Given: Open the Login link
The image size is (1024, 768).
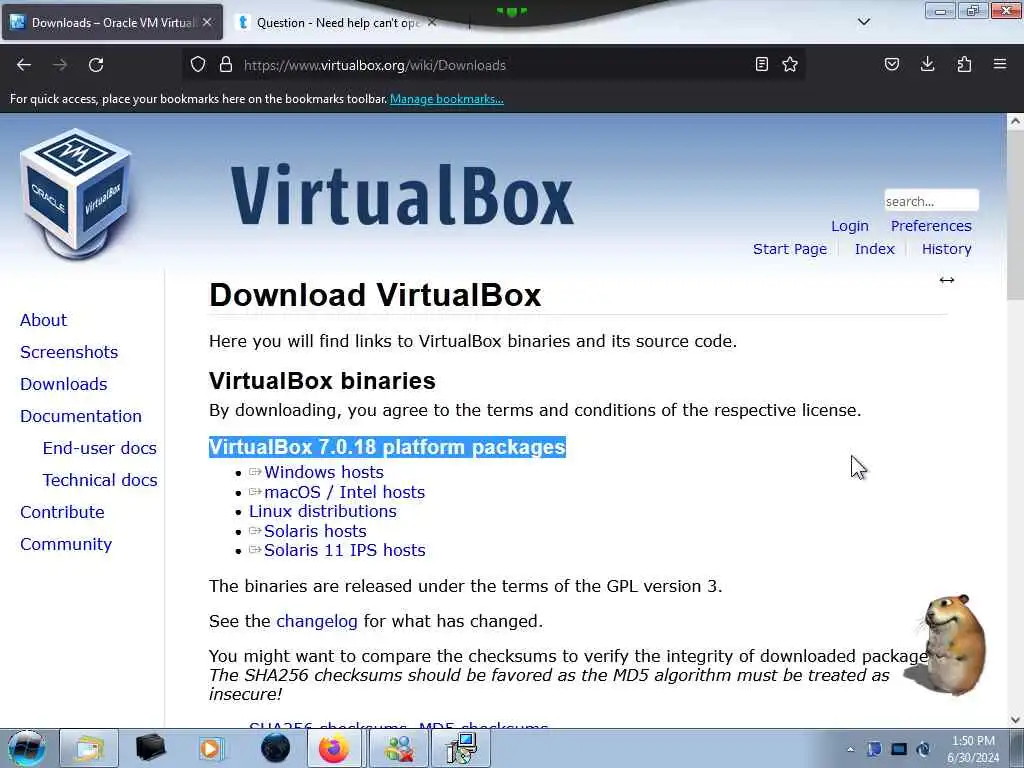Looking at the screenshot, I should (x=850, y=226).
